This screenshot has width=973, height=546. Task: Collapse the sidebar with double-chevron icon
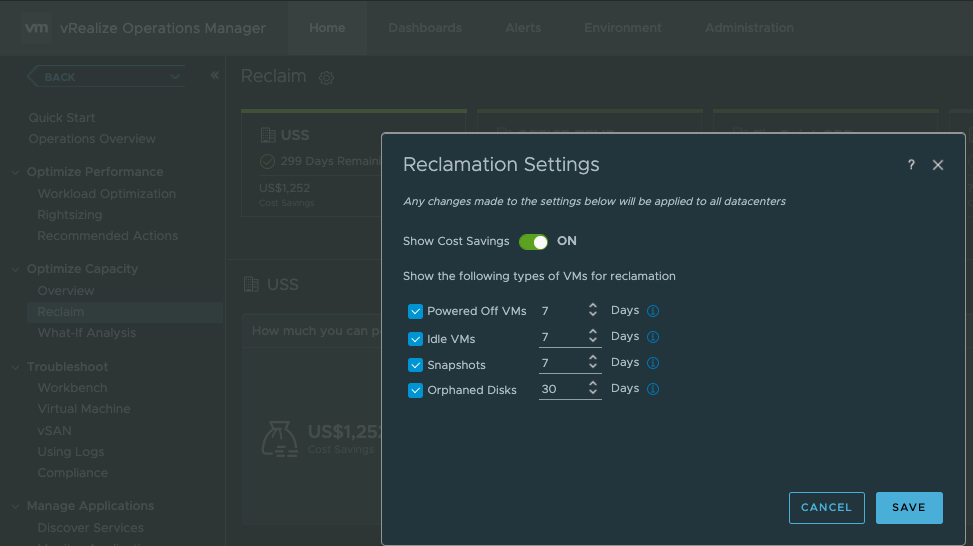point(215,76)
